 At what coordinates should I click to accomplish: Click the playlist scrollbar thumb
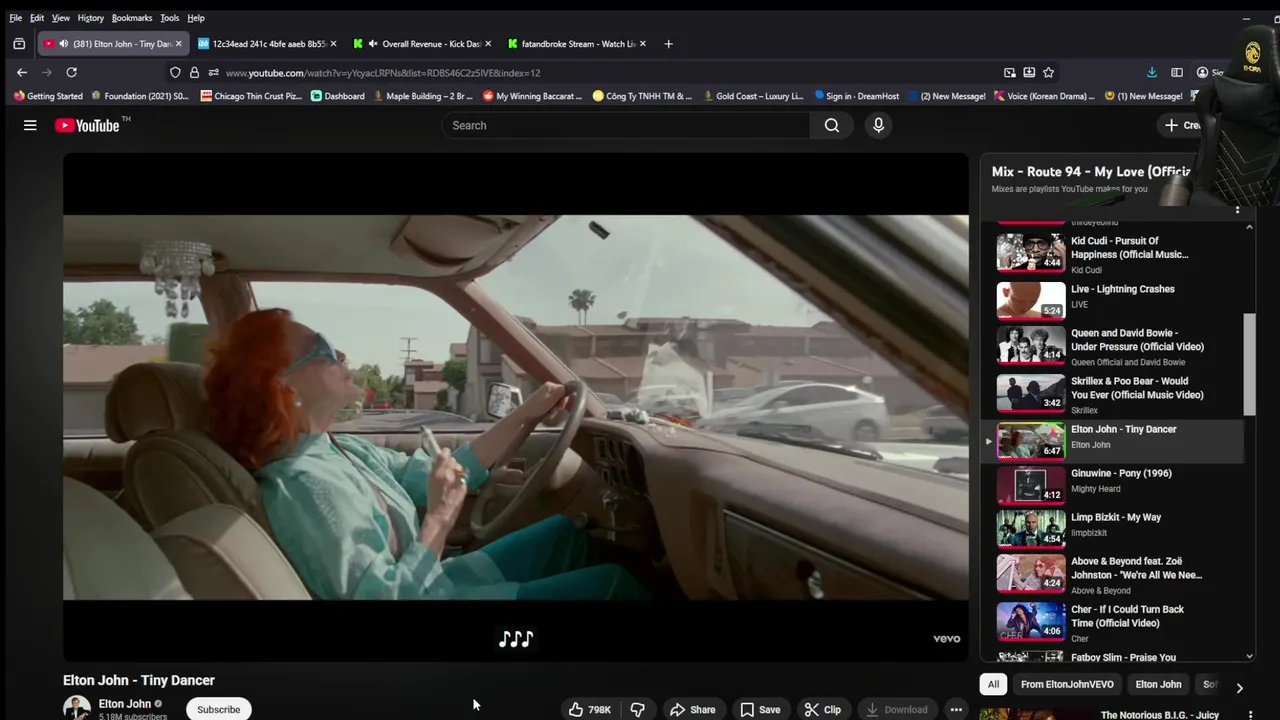click(x=1249, y=364)
